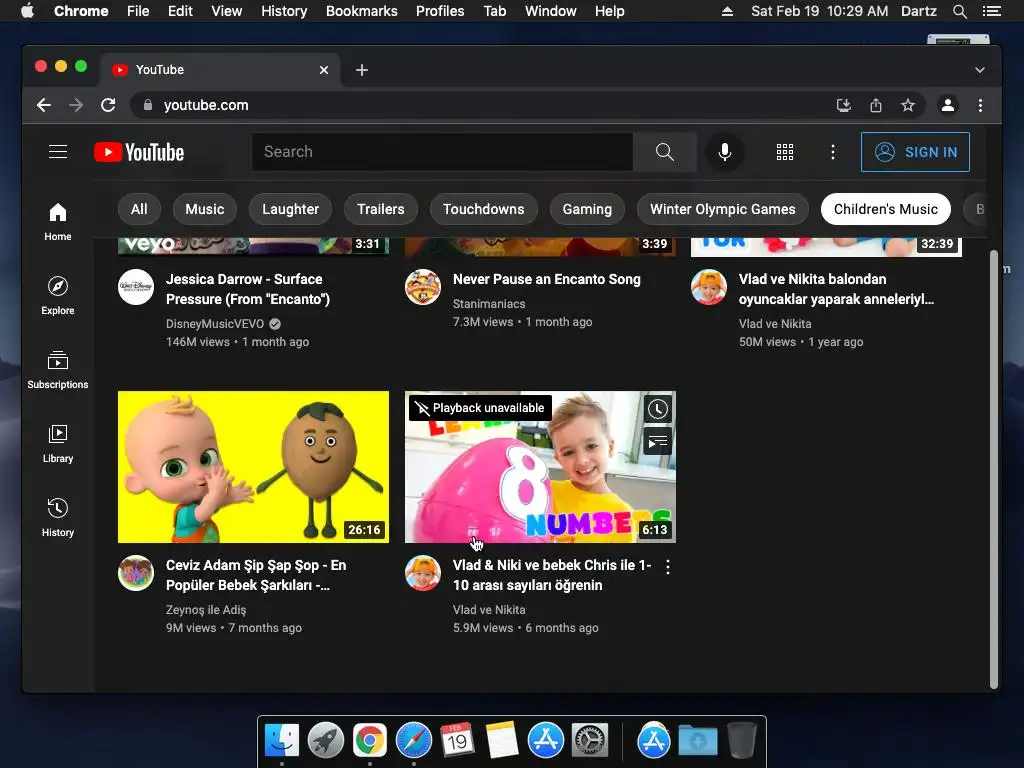
Task: Click the search magnifier button
Action: click(x=664, y=152)
